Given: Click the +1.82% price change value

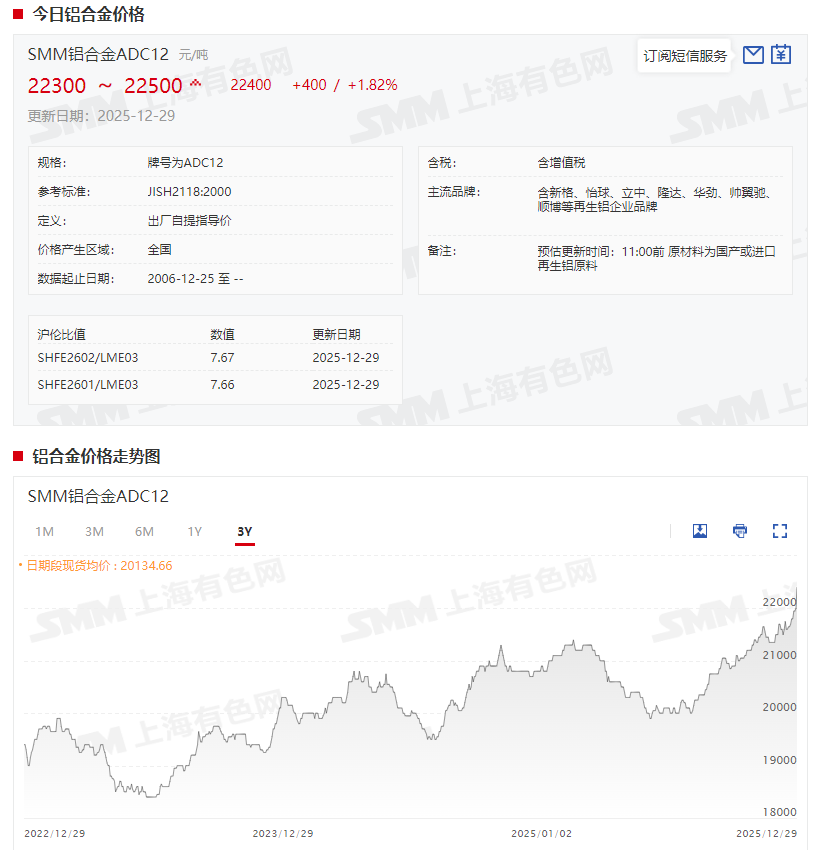Looking at the screenshot, I should coord(372,85).
